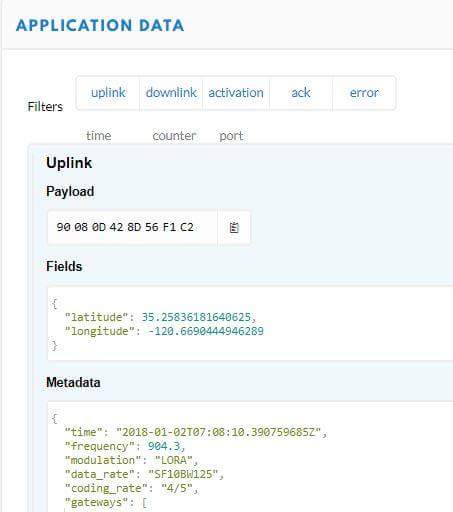This screenshot has width=453, height=512.
Task: Toggle the uplink filter
Action: coord(108,93)
